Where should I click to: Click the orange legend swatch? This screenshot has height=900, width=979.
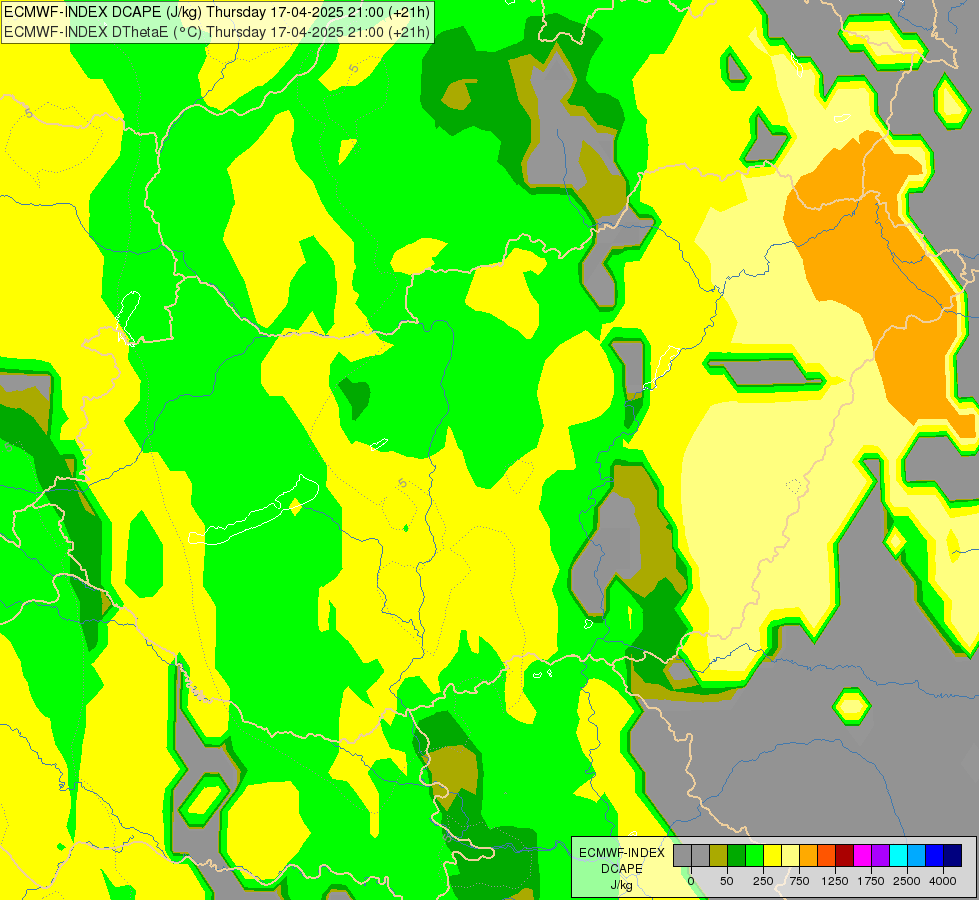[x=809, y=855]
